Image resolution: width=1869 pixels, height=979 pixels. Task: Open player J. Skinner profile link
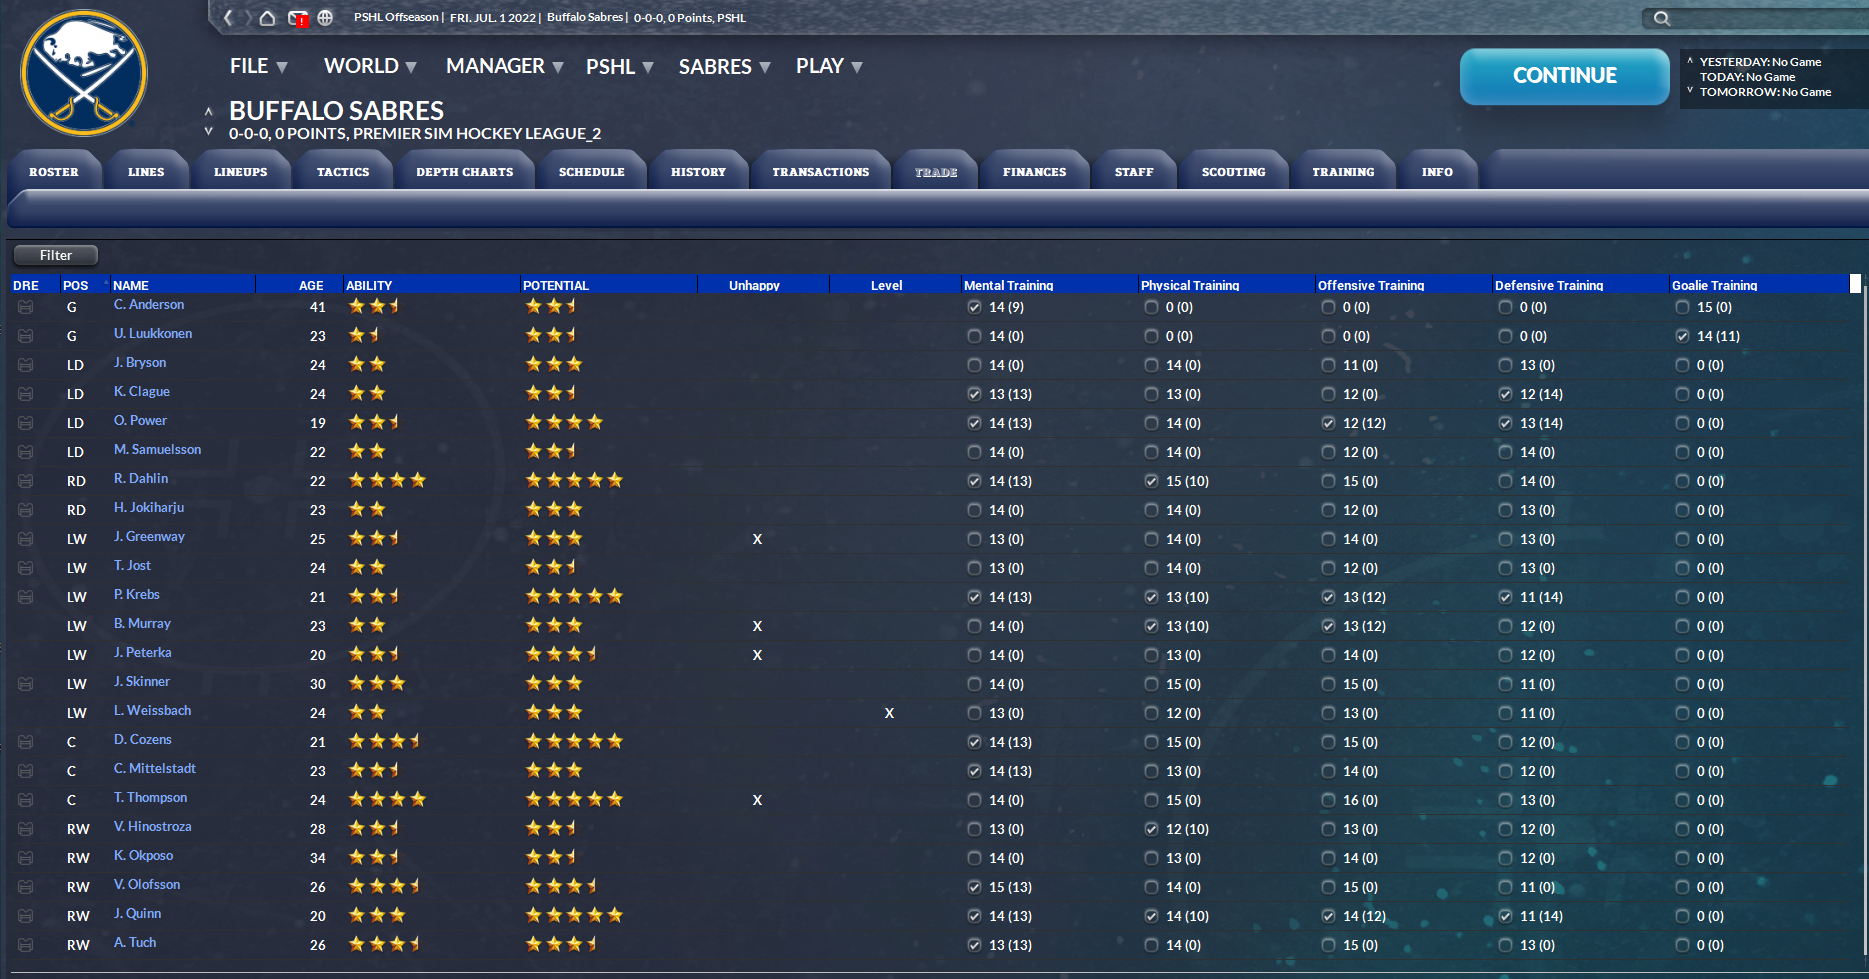pyautogui.click(x=141, y=682)
